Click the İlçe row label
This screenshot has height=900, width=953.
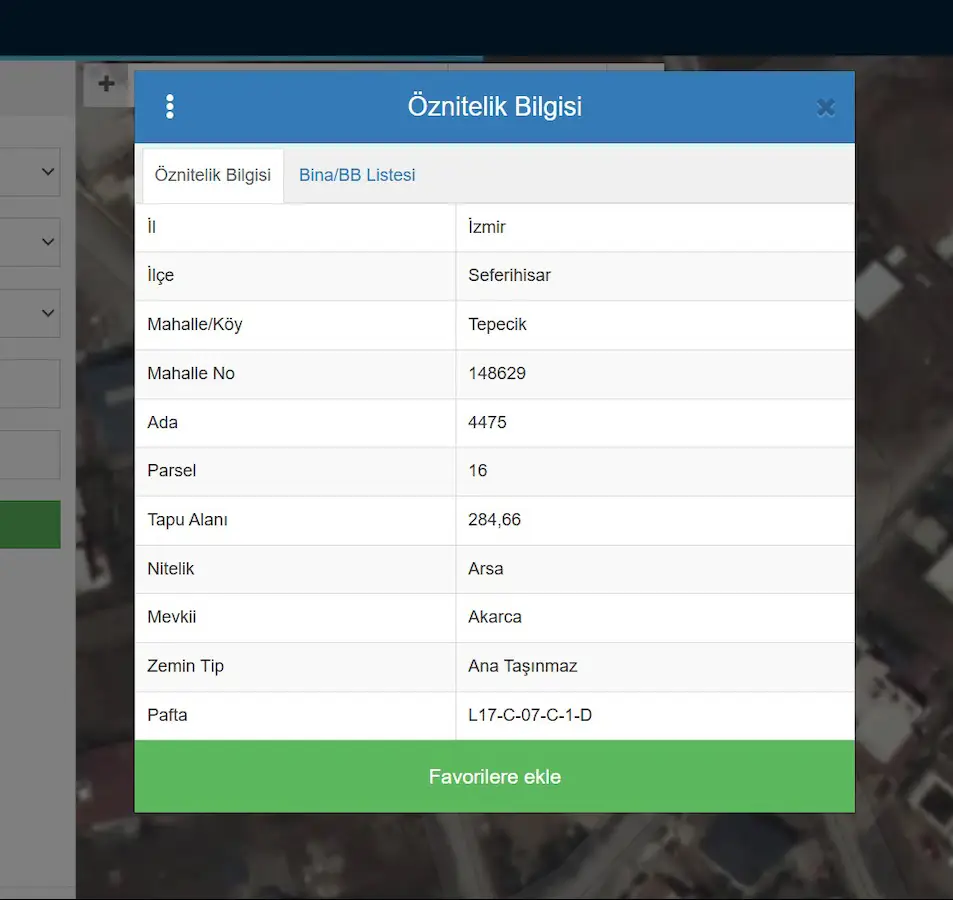[160, 275]
